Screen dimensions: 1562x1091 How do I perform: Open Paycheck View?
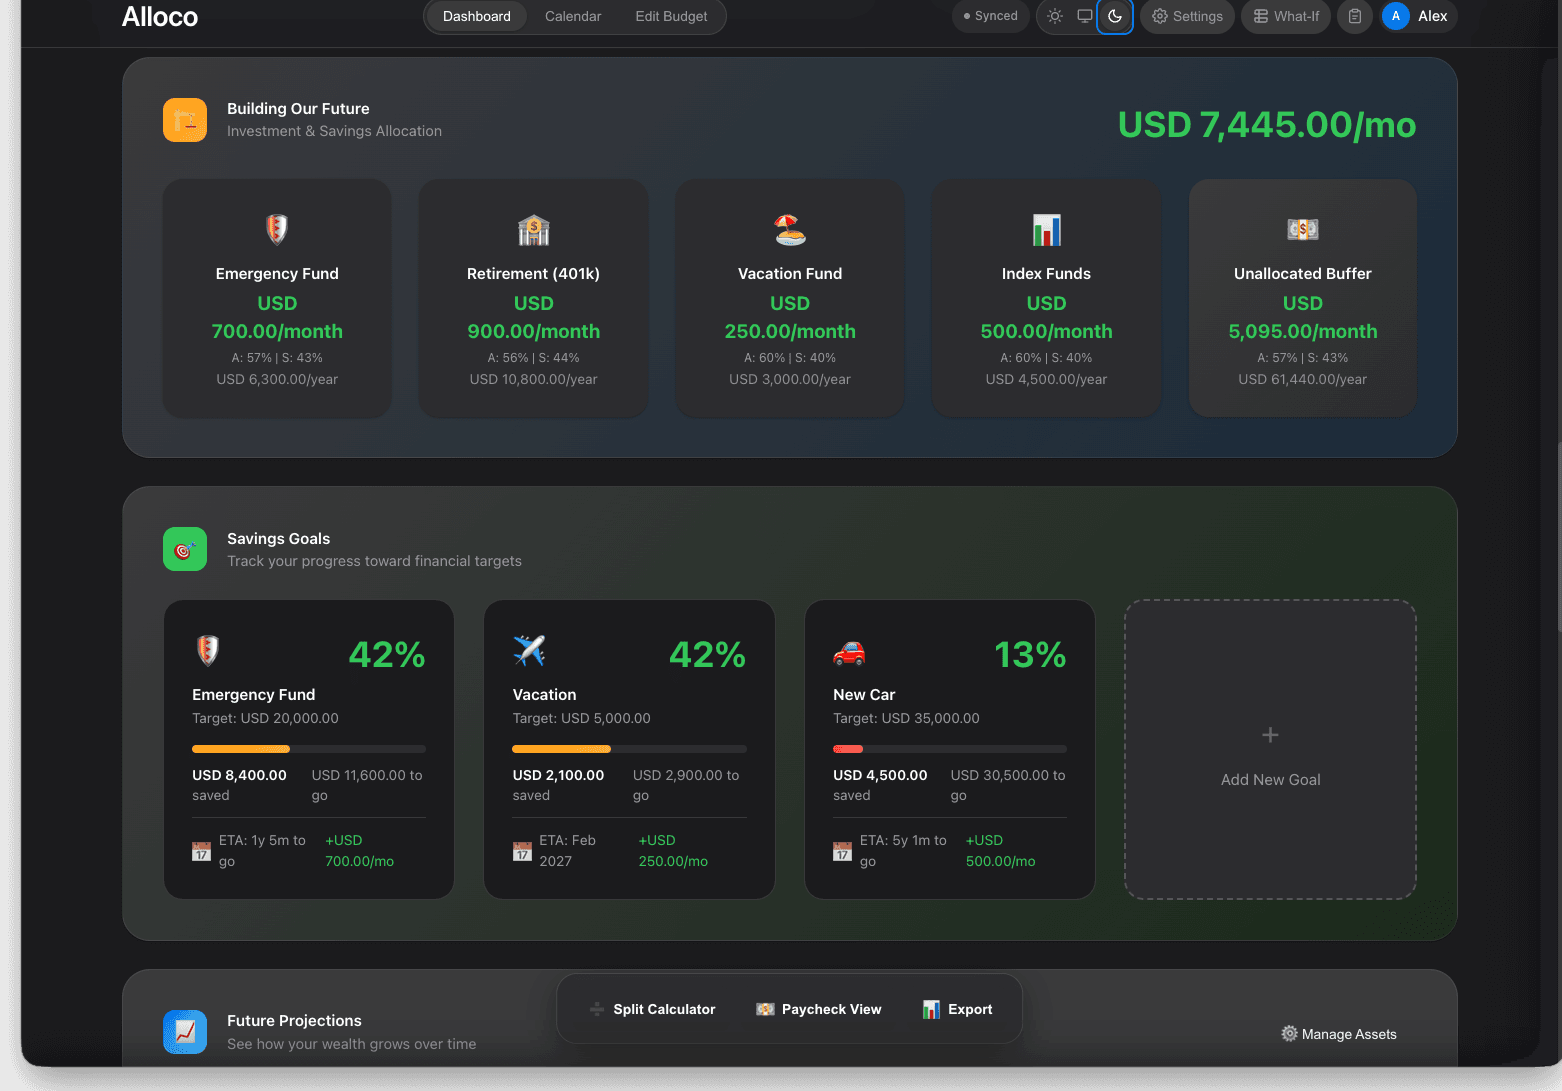(x=819, y=1009)
